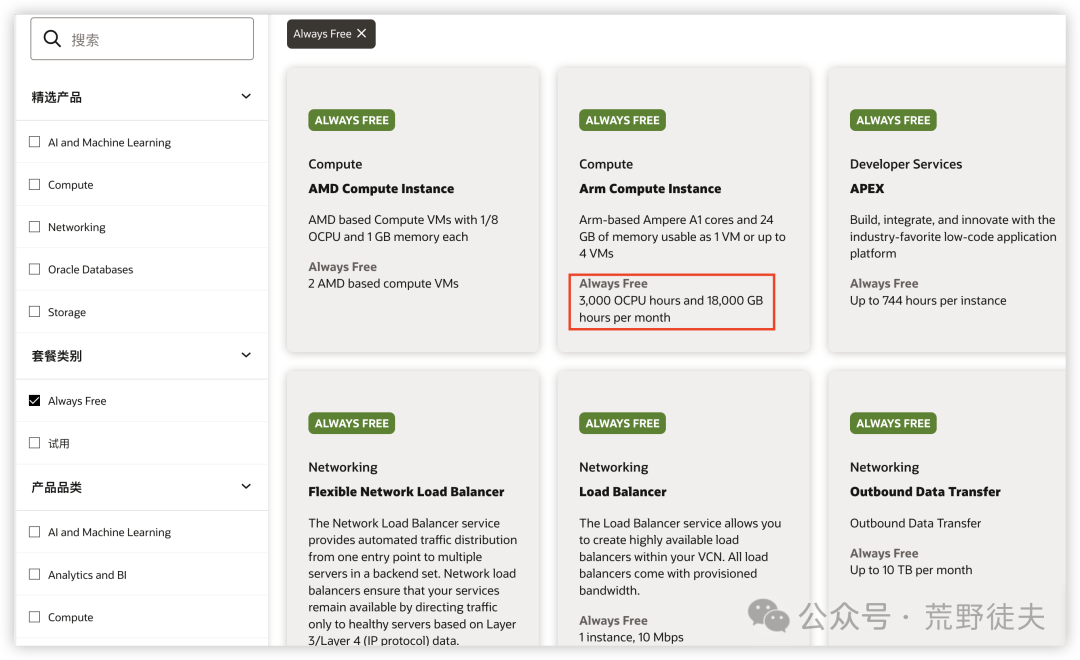Click Always Free badge on Load Balancer card
The width and height of the screenshot is (1080, 660).
[x=622, y=423]
